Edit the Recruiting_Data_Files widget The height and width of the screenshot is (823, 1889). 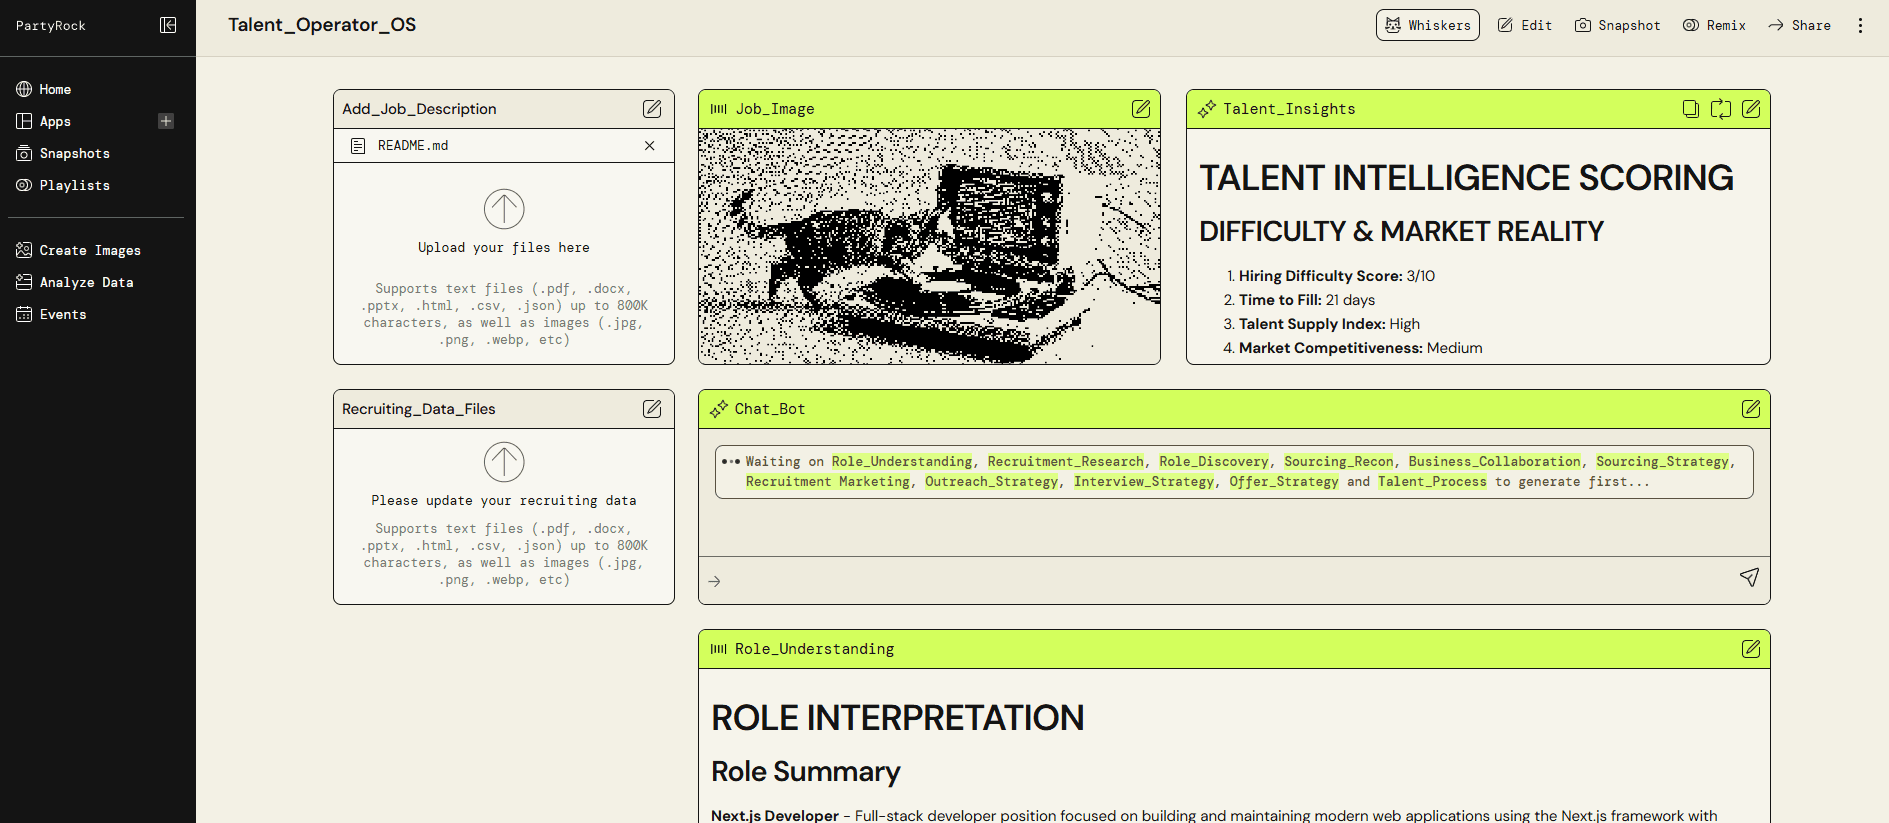click(x=652, y=408)
